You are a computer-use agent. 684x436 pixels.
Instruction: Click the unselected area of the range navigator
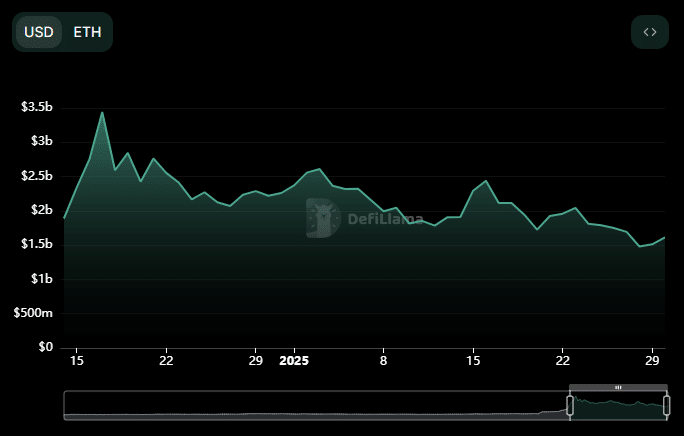click(300, 405)
